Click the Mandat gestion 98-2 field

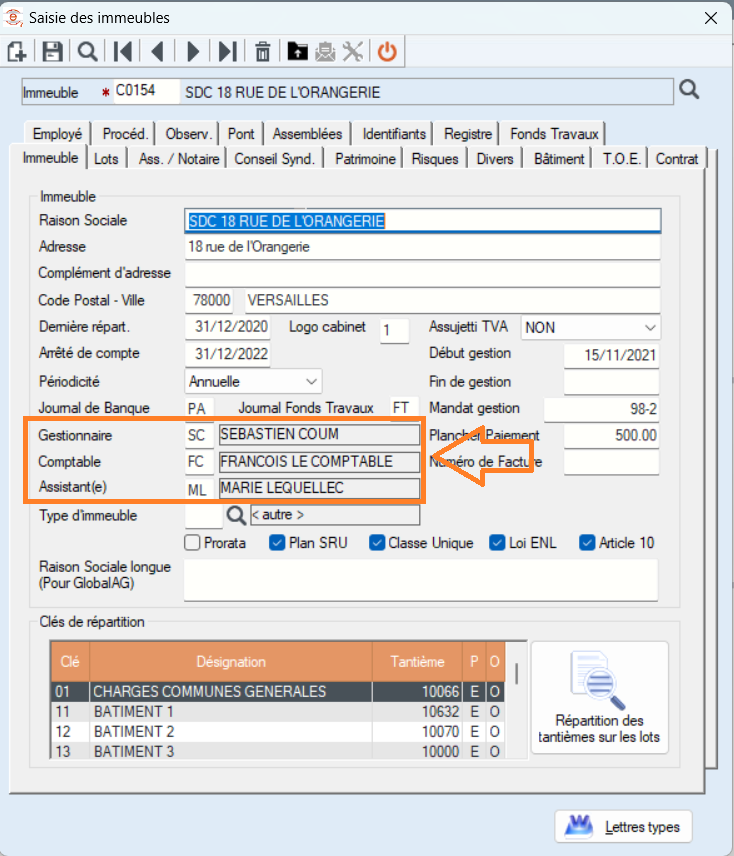(601, 409)
